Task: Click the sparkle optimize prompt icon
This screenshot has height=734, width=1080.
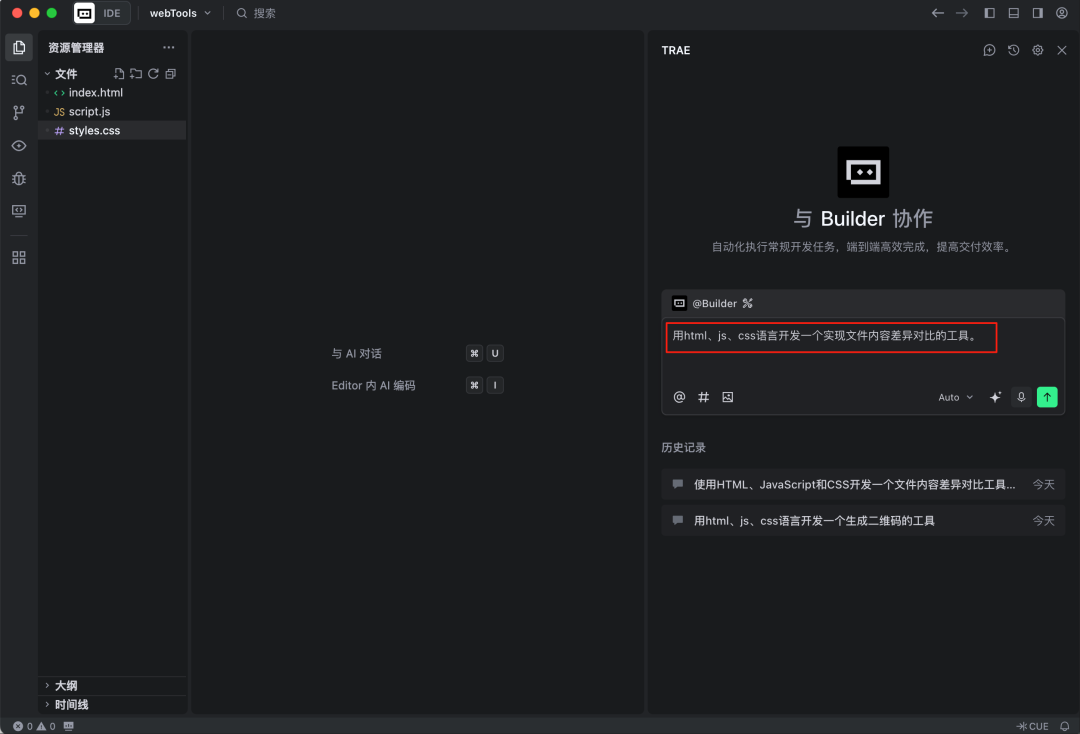Action: coord(995,397)
